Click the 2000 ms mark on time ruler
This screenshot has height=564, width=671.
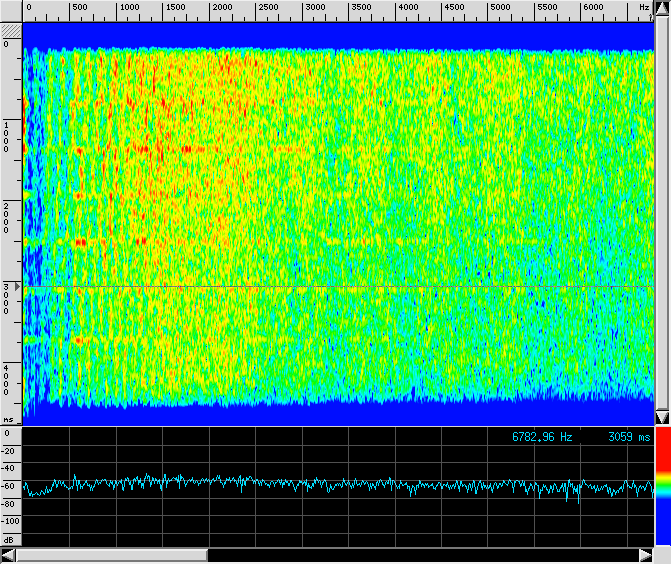click(x=7, y=218)
